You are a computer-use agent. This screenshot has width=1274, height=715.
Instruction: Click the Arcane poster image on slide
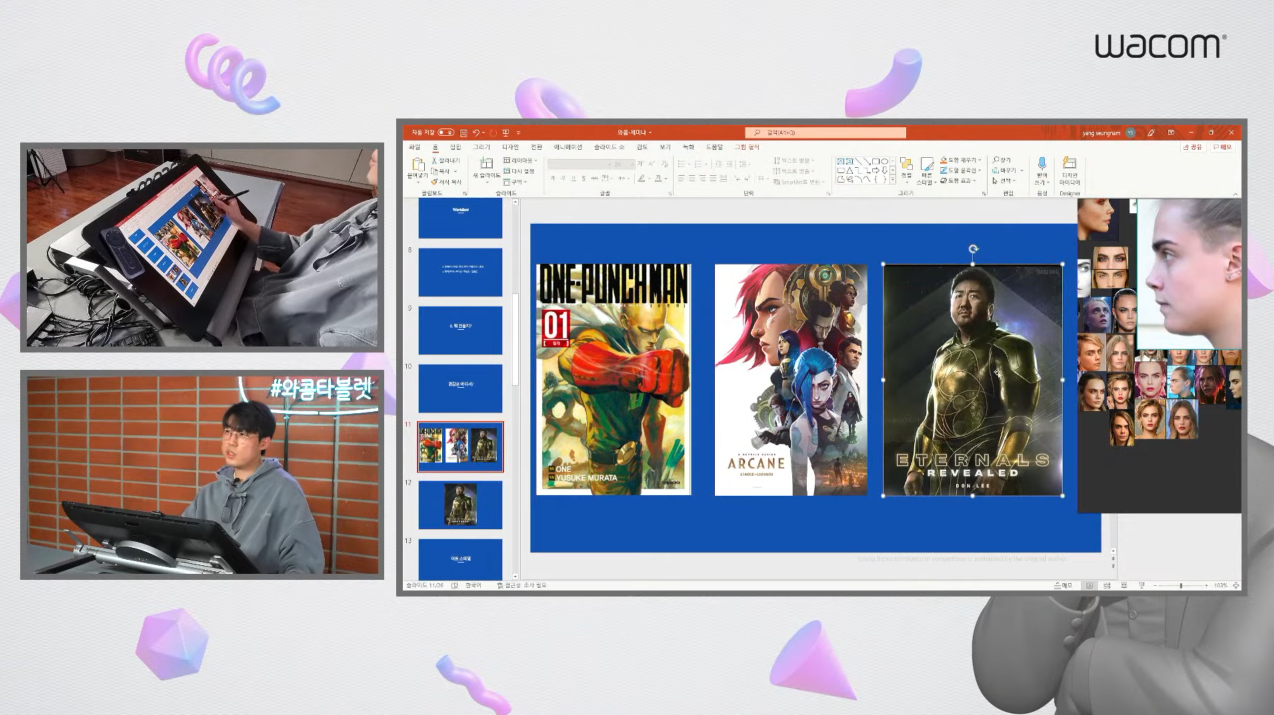tap(790, 379)
